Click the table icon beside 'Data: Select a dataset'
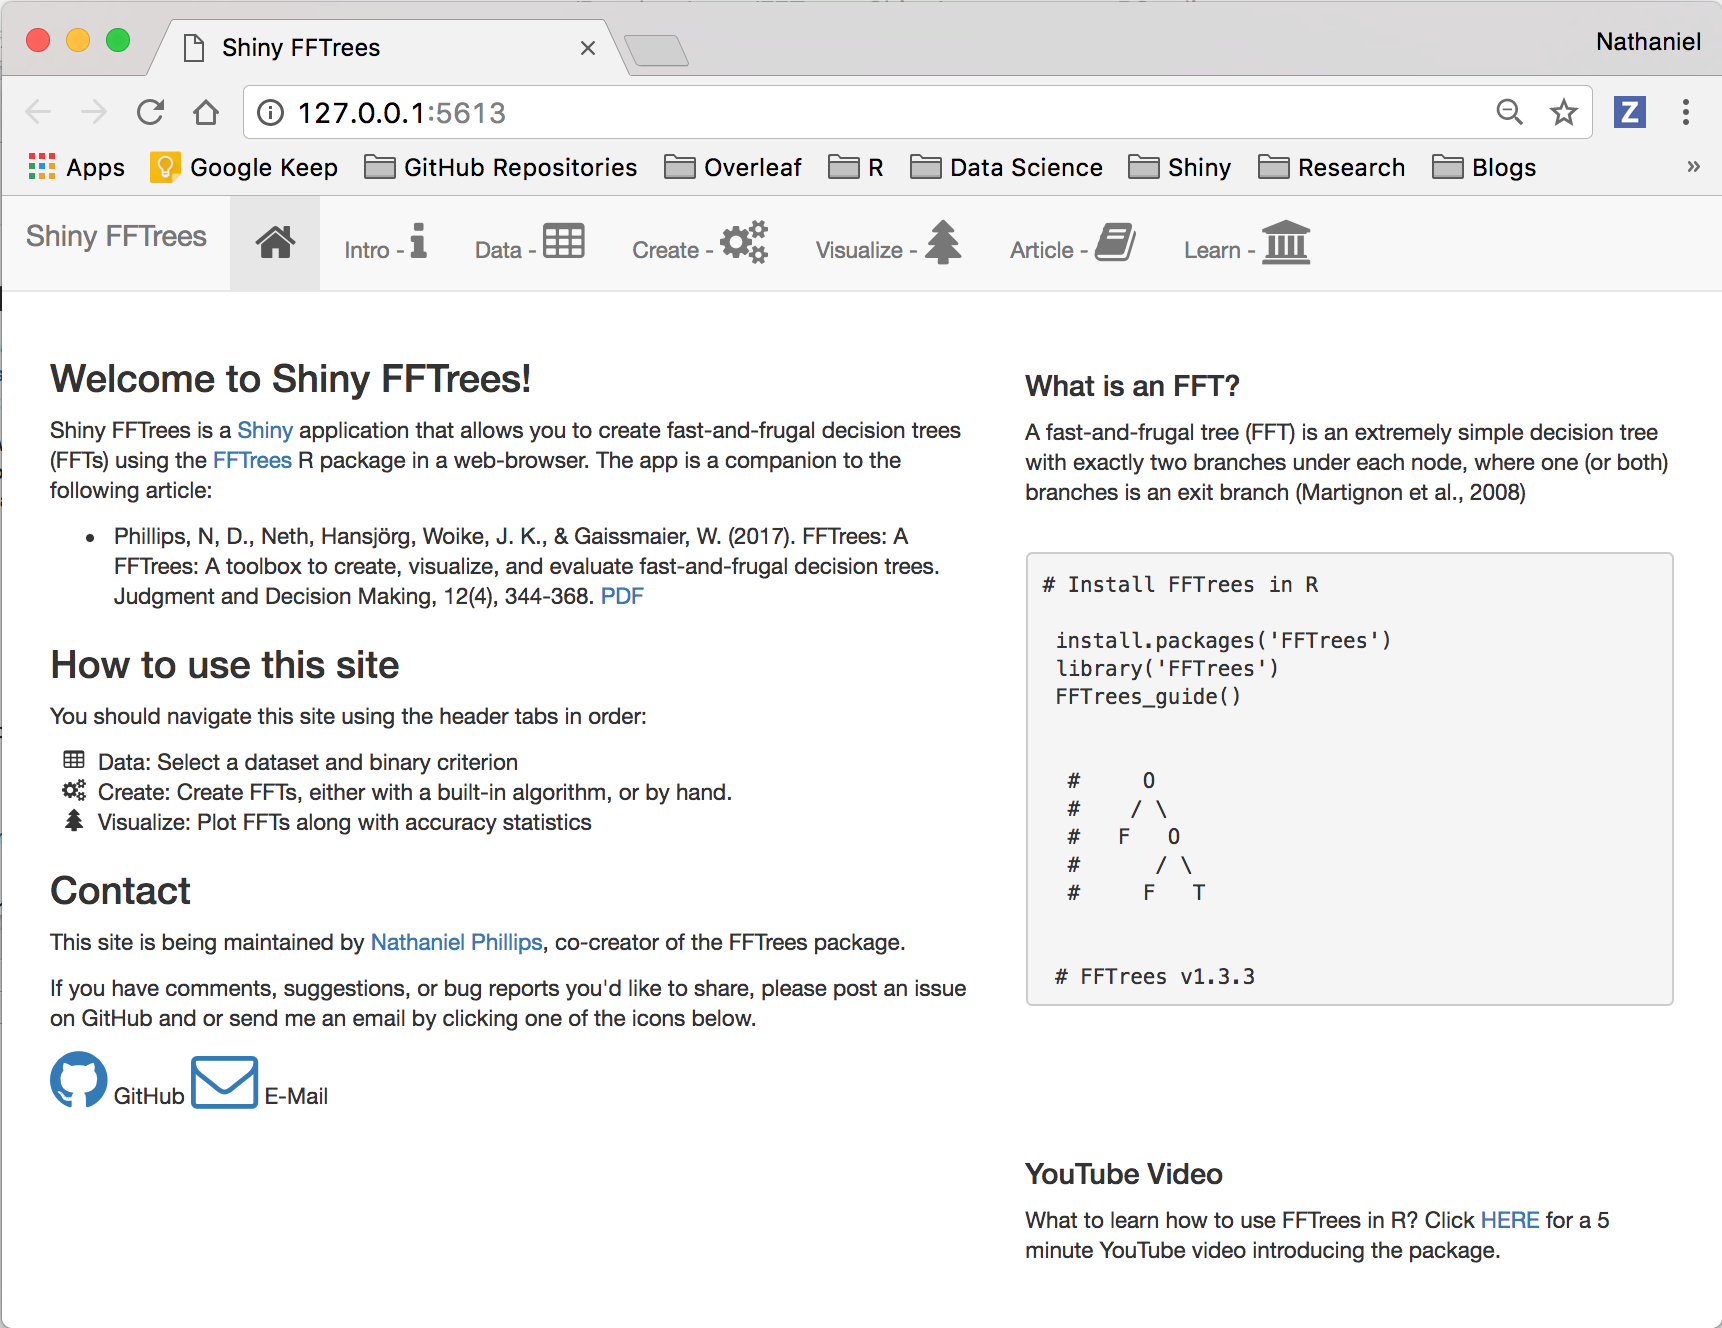The width and height of the screenshot is (1722, 1328). coord(74,760)
